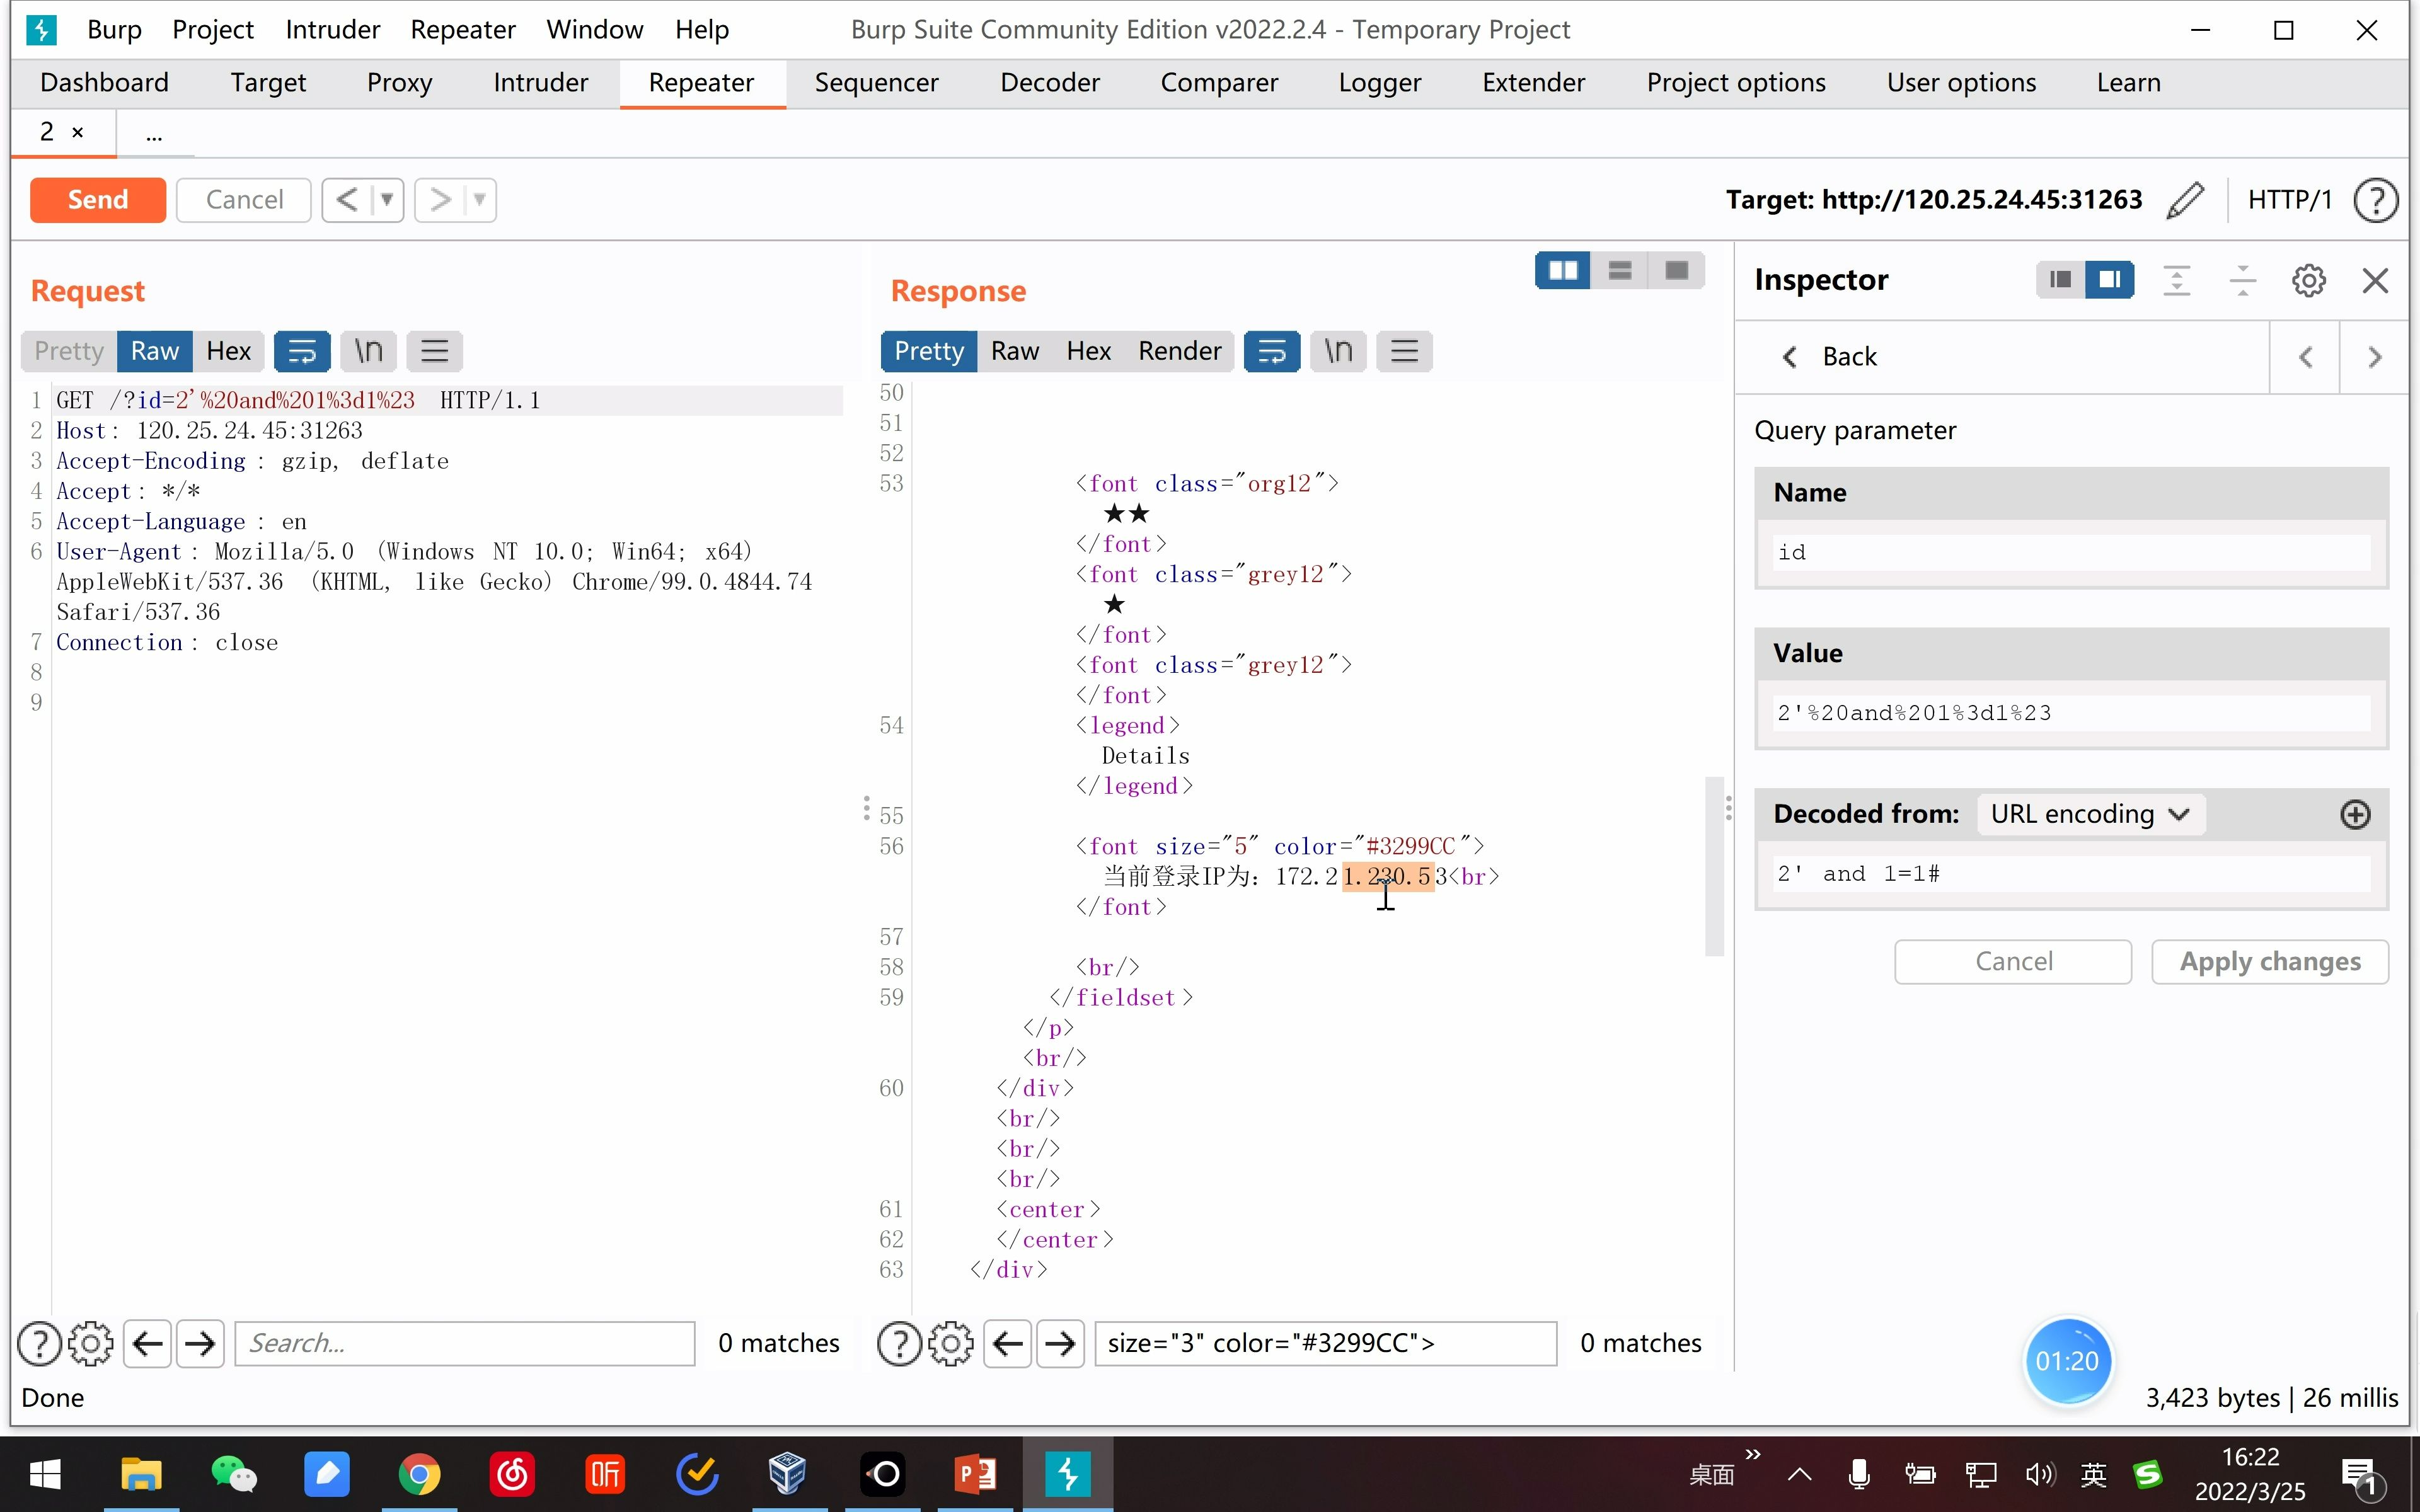
Task: Add another decoding with plus icon
Action: tap(2355, 814)
